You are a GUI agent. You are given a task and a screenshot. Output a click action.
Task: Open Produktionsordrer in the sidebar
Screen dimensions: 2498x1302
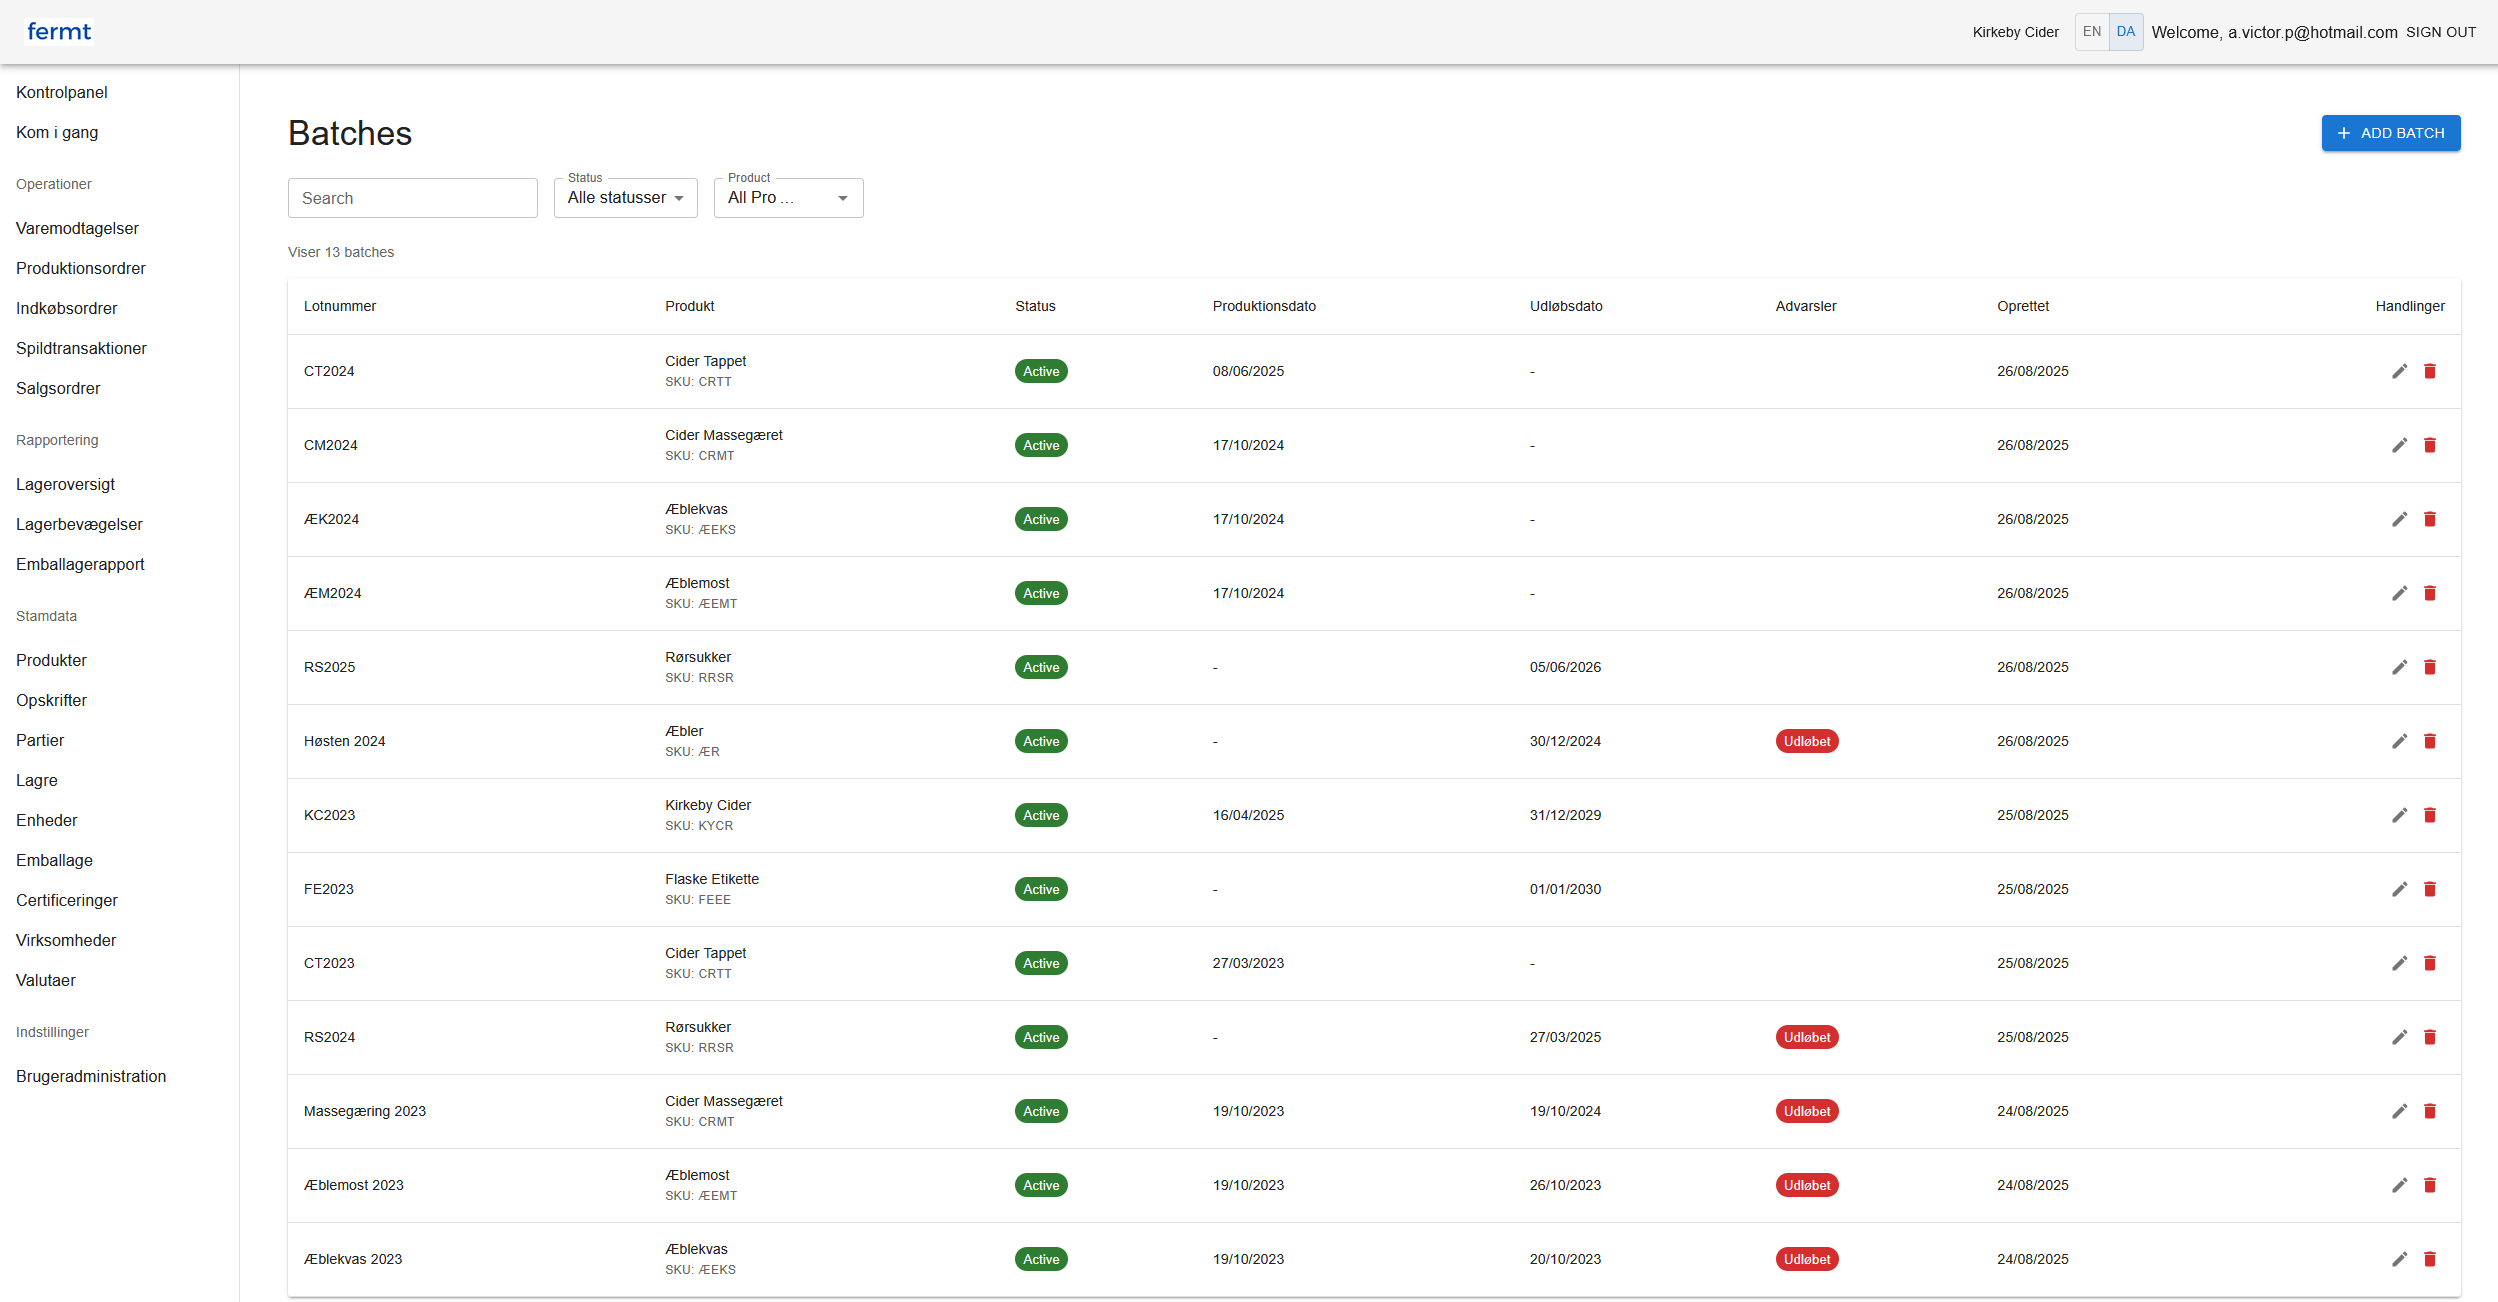coord(81,268)
